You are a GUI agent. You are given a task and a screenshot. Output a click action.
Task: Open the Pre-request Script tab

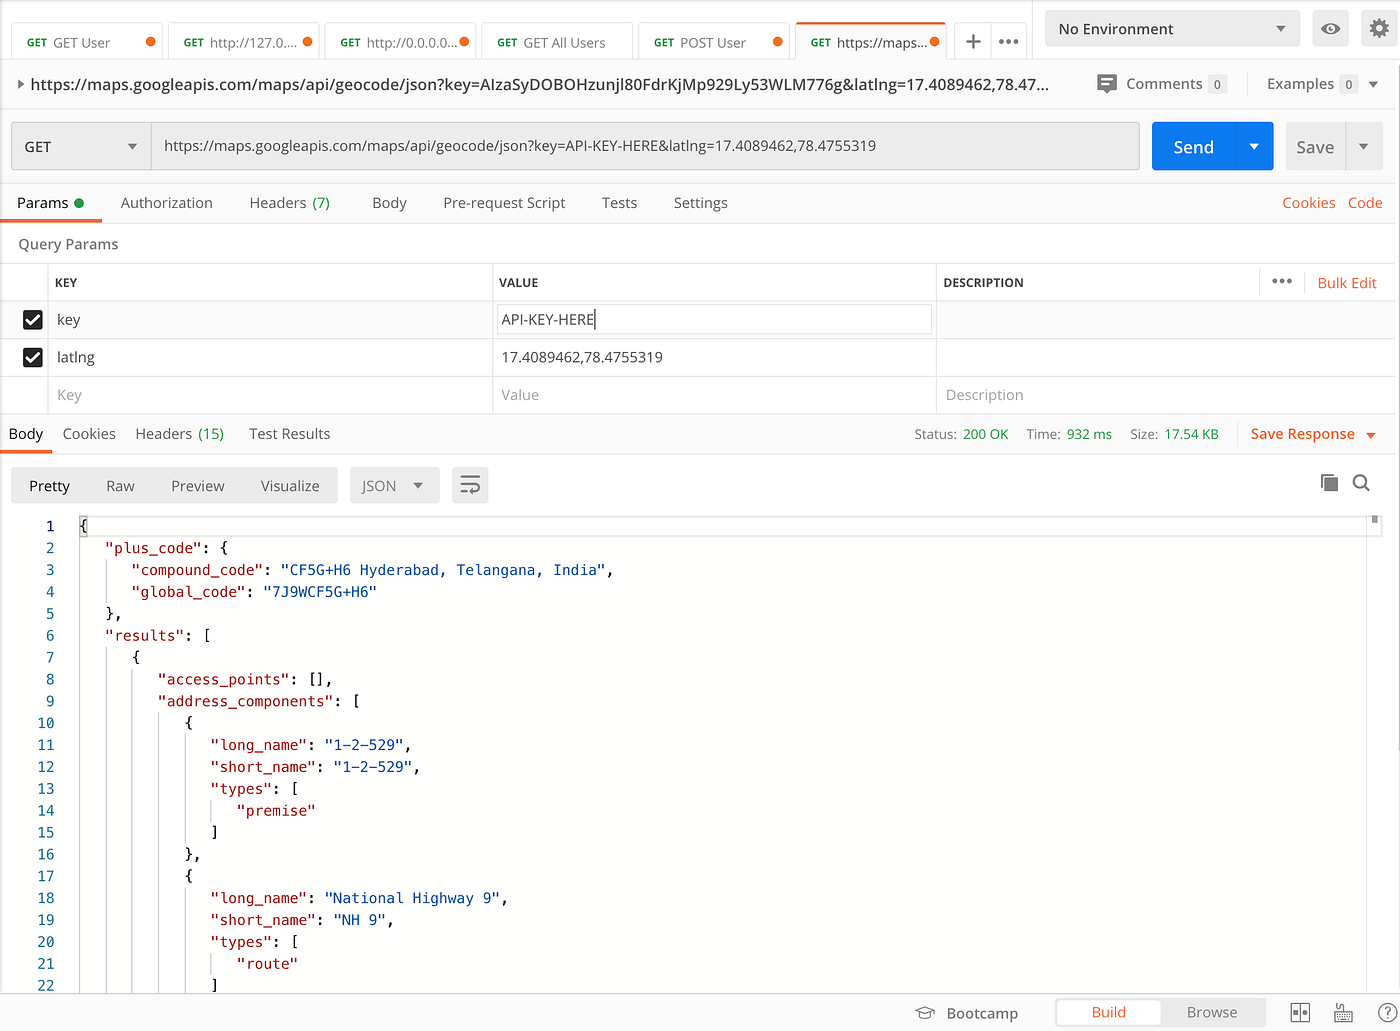coord(504,203)
